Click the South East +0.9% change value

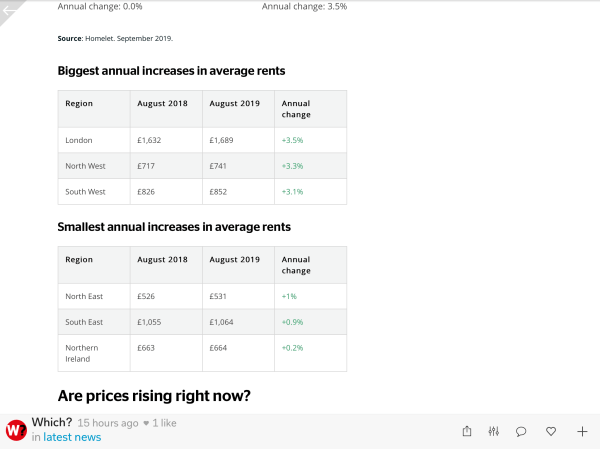click(x=292, y=322)
